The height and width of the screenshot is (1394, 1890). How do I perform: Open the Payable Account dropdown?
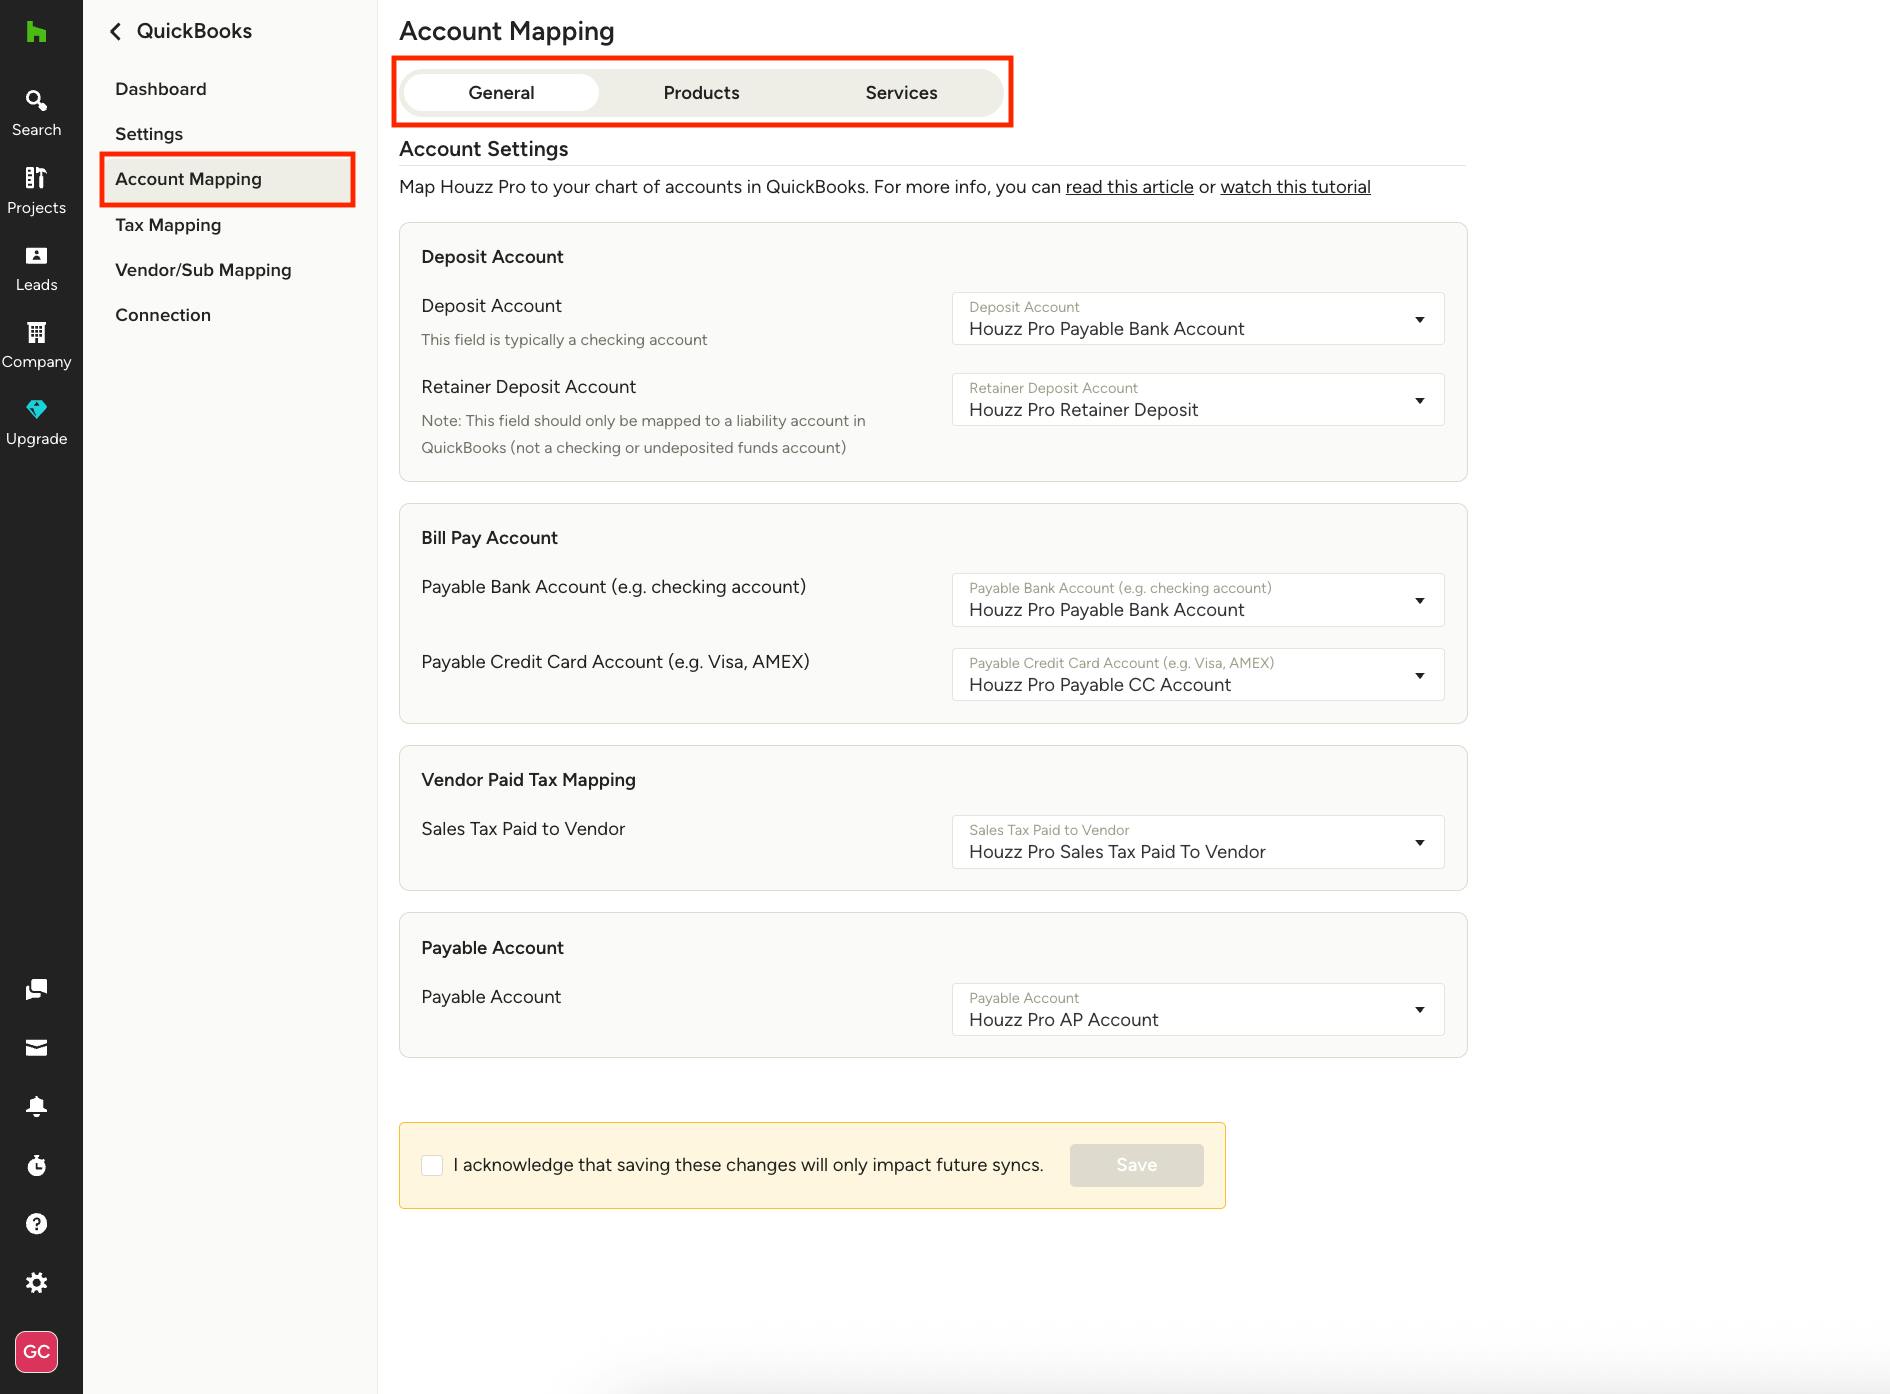1198,1010
